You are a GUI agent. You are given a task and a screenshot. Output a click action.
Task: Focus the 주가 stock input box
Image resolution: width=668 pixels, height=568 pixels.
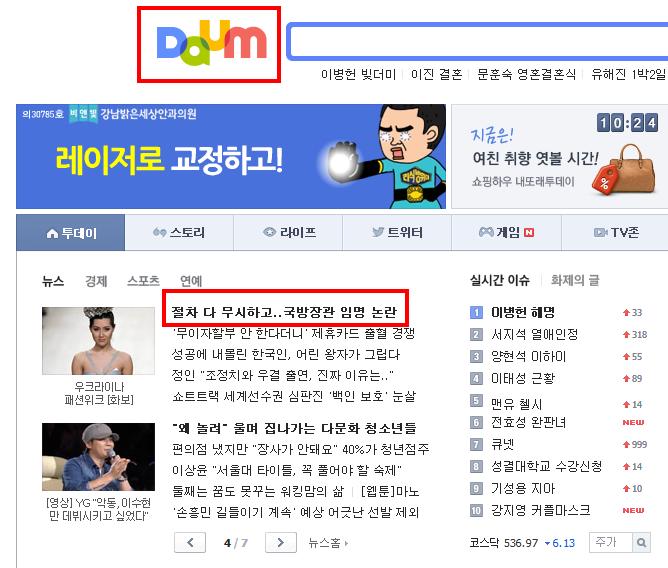(x=611, y=542)
